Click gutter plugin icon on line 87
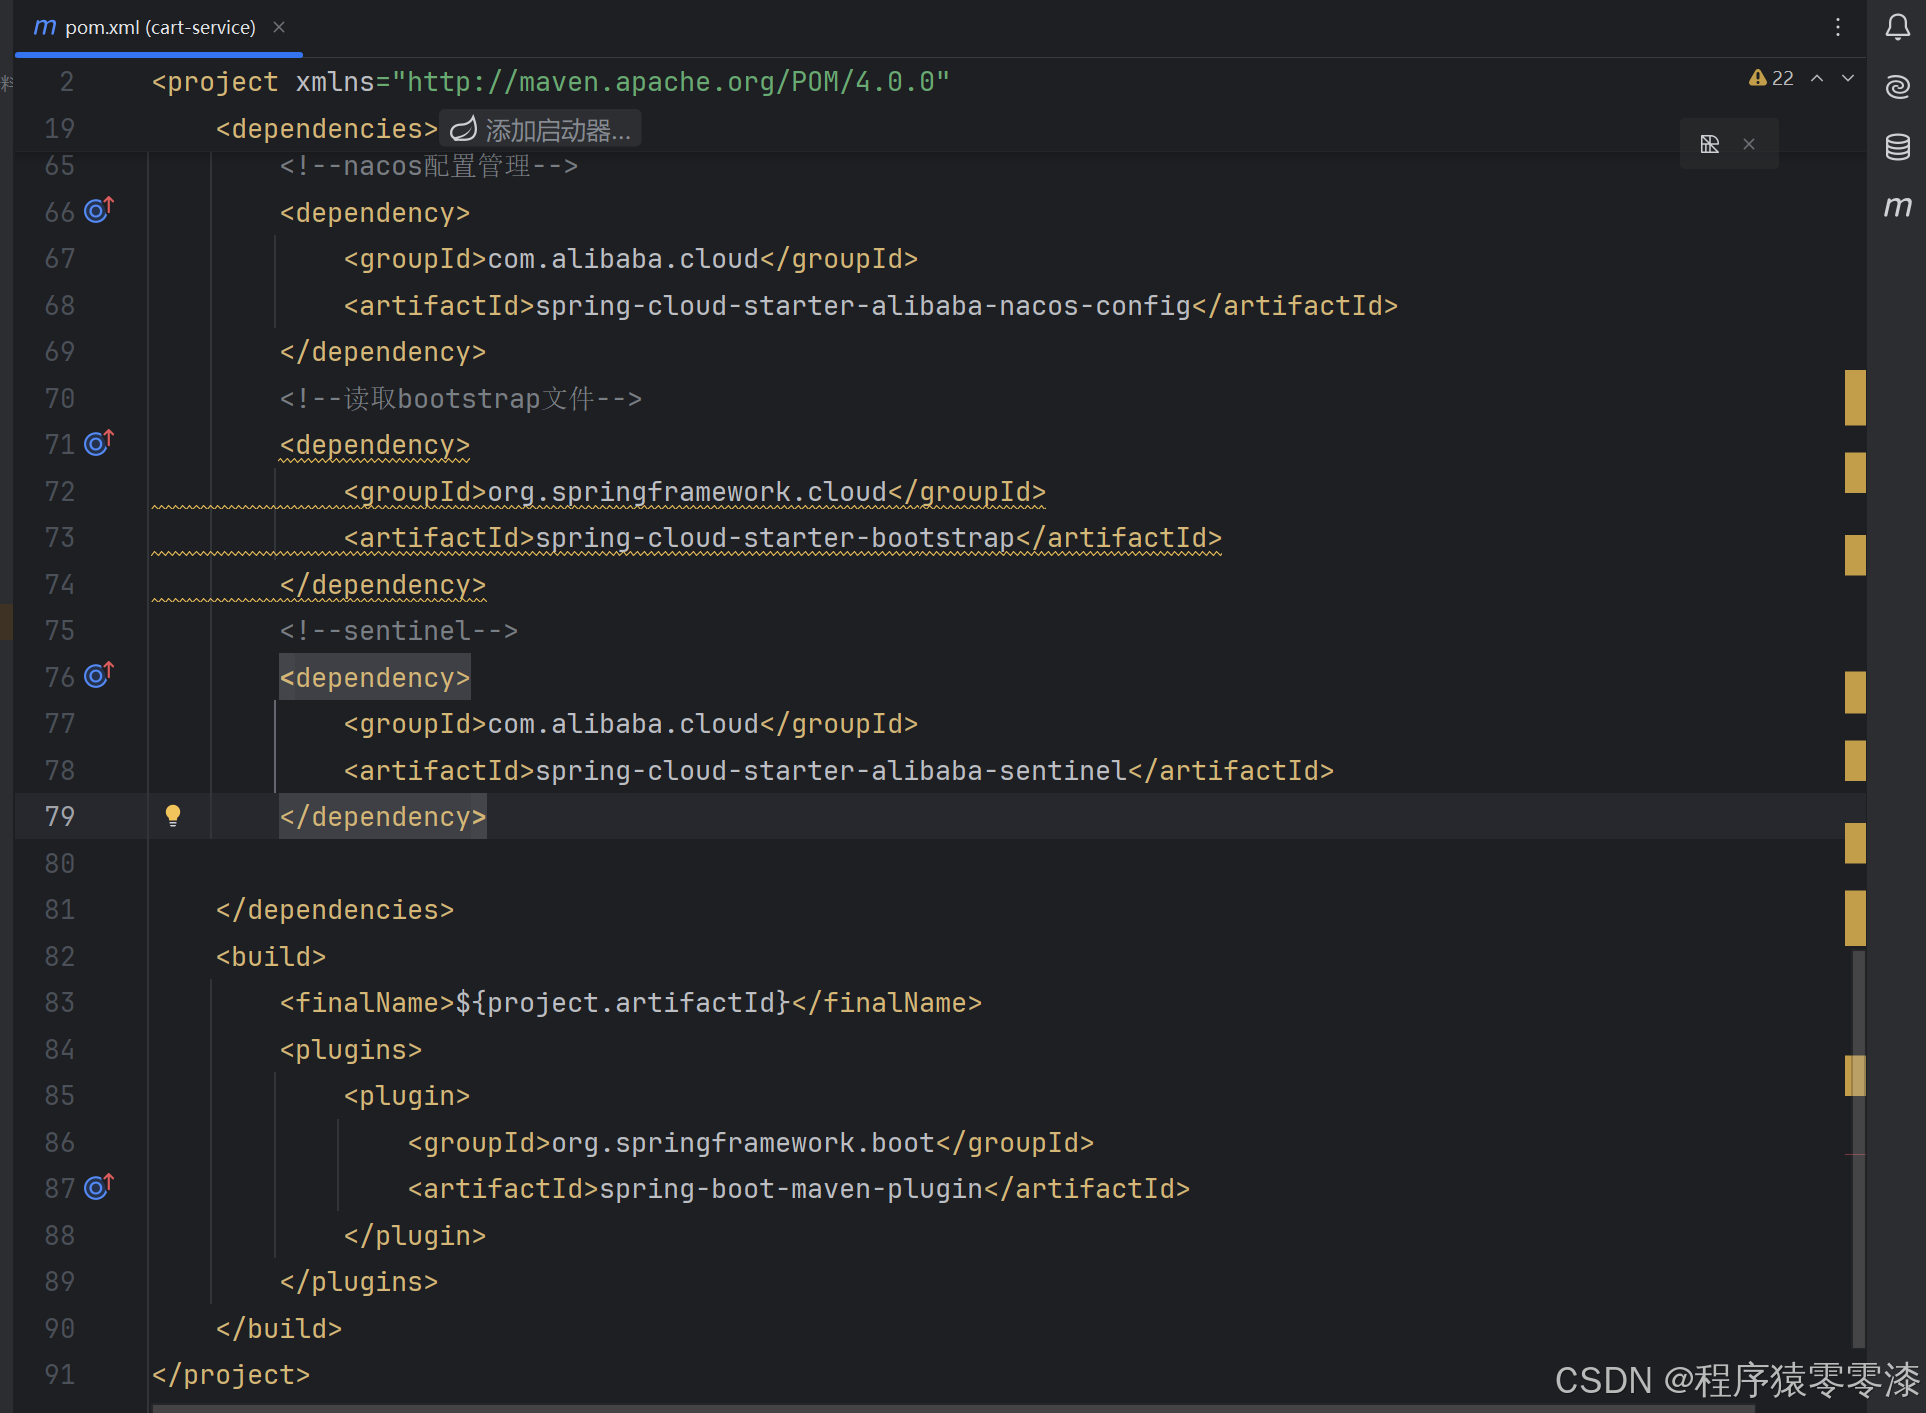1926x1413 pixels. click(x=98, y=1186)
